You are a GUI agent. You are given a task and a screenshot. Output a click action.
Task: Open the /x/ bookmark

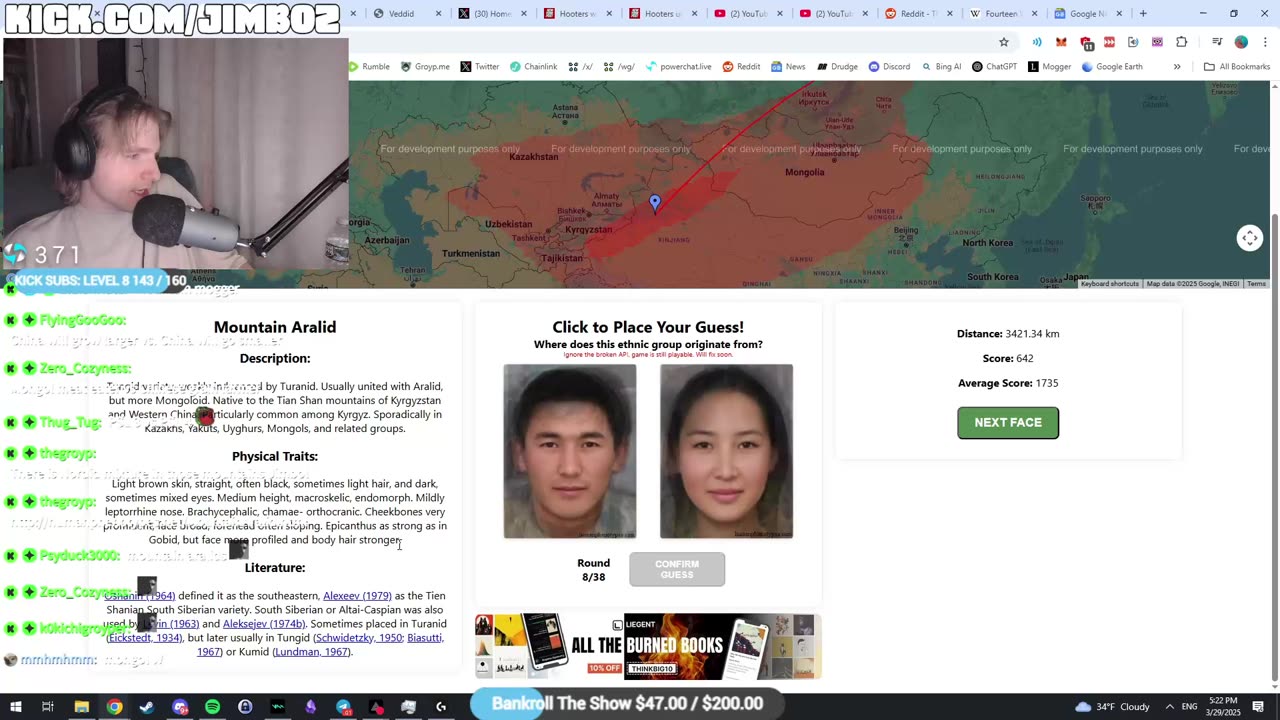pos(581,67)
